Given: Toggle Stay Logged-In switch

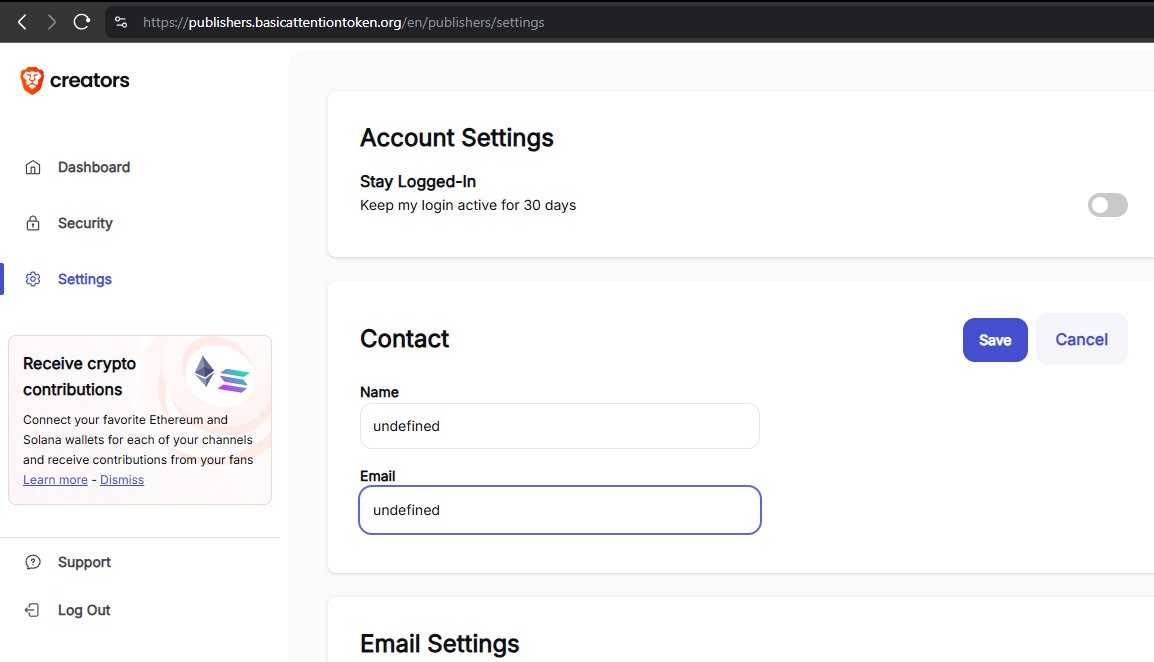Looking at the screenshot, I should 1107,205.
